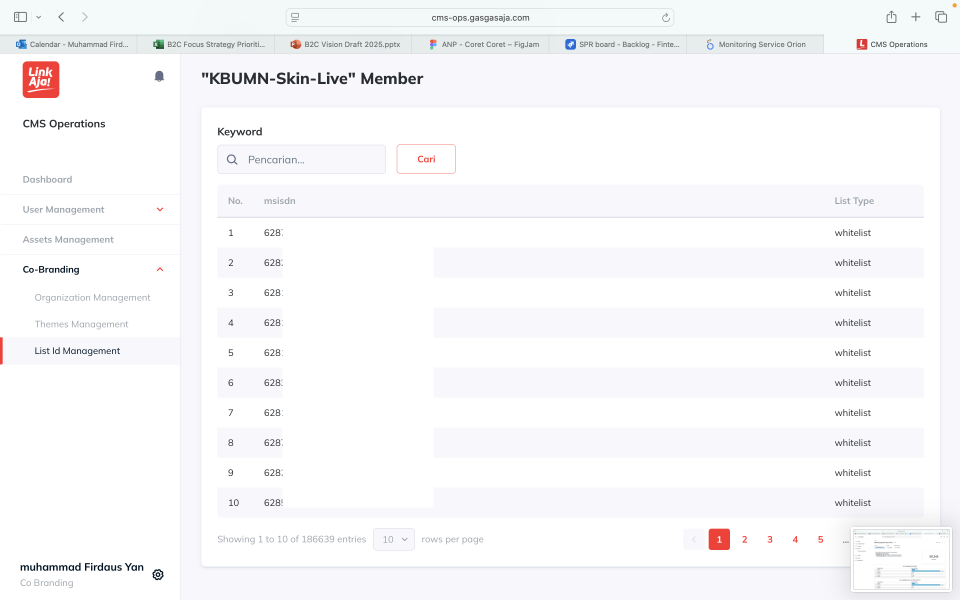This screenshot has width=960, height=600.
Task: Click the Cari search button
Action: click(x=426, y=159)
